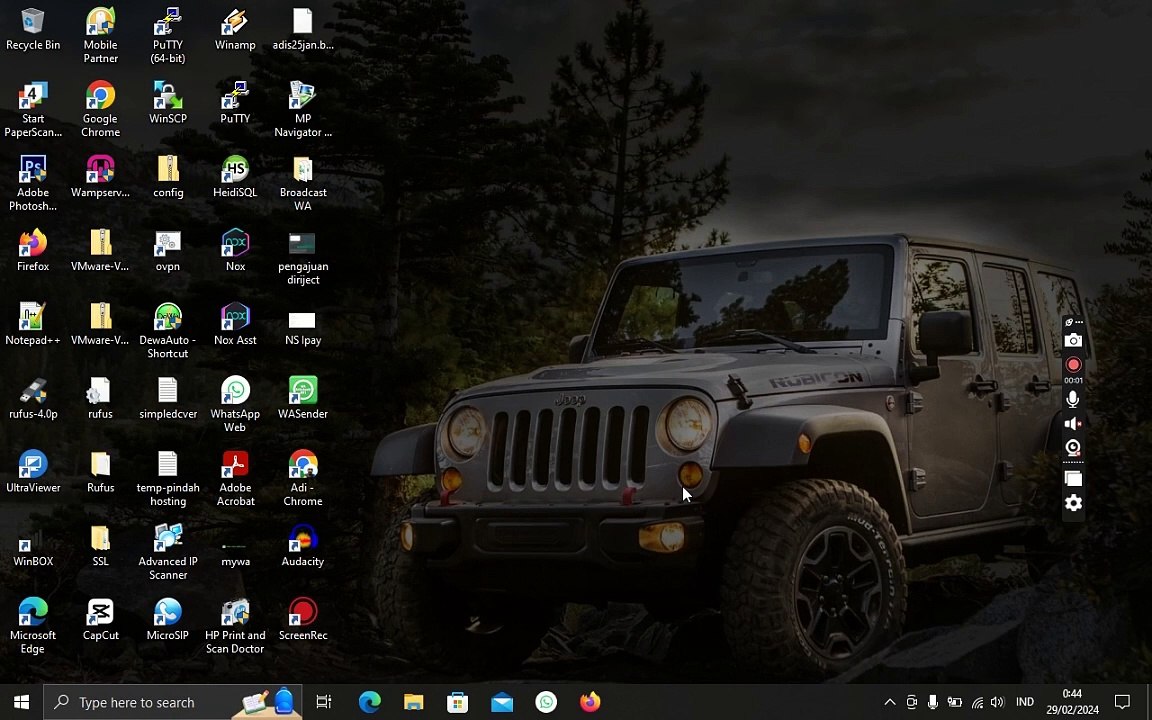
Task: Toggle the recorder microphone input
Action: [x=1073, y=400]
